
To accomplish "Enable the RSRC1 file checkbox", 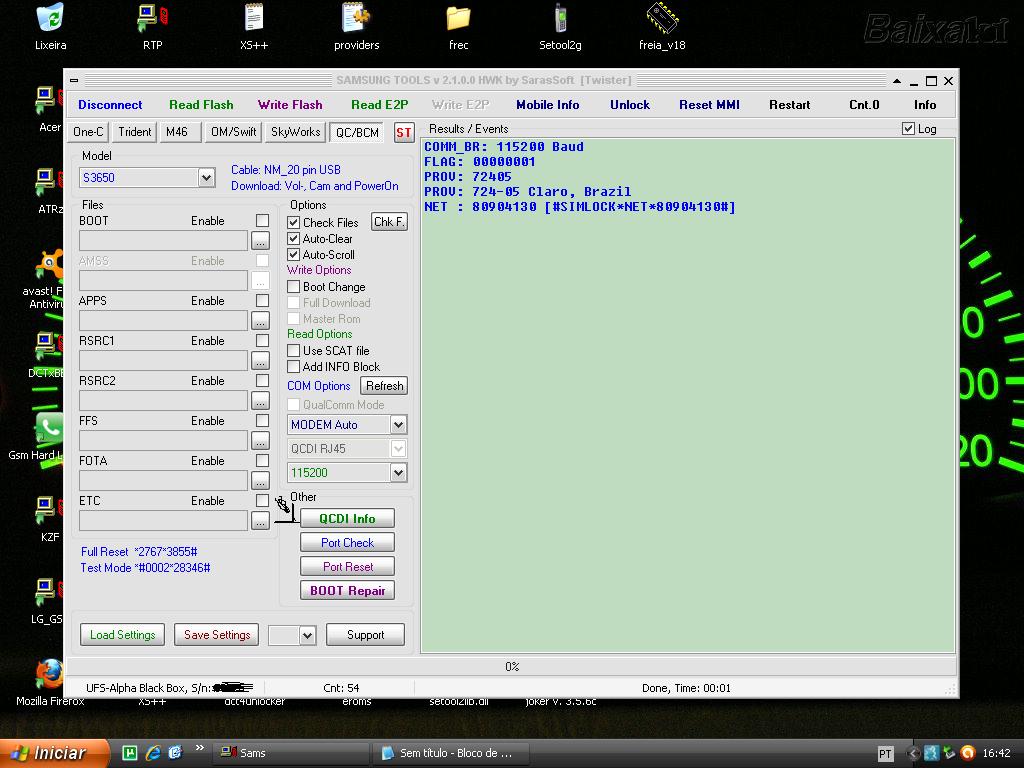I will point(263,340).
